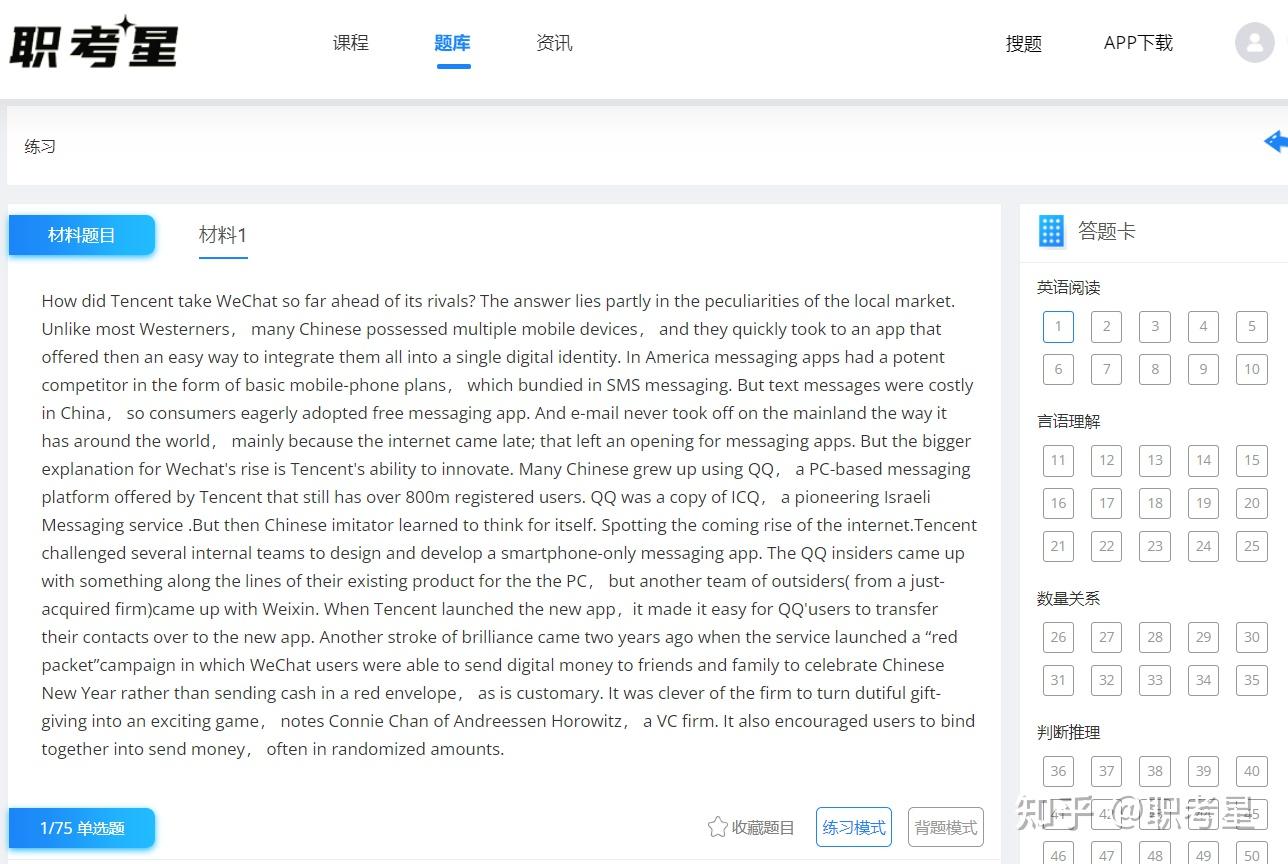This screenshot has height=864, width=1288.
Task: Open question 5 from the answer card
Action: pyautogui.click(x=1252, y=326)
